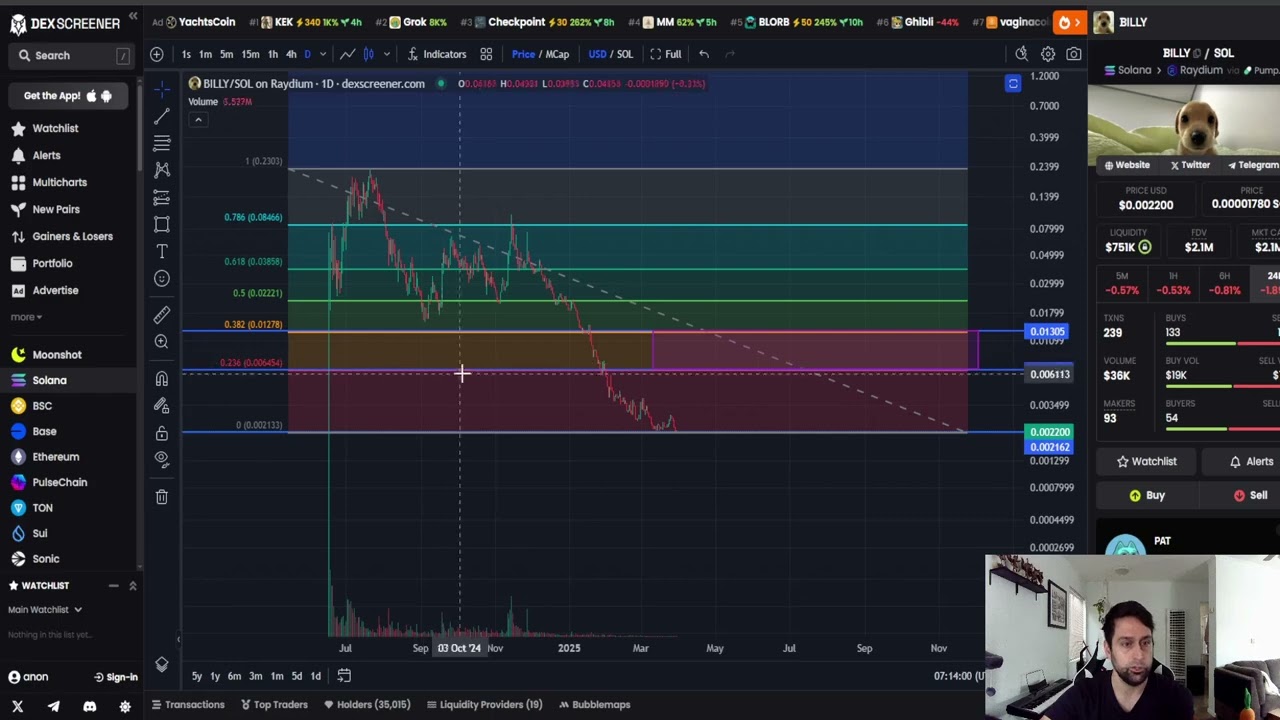Open the Indicators dialog
Viewport: 1280px width, 720px height.
tap(437, 54)
